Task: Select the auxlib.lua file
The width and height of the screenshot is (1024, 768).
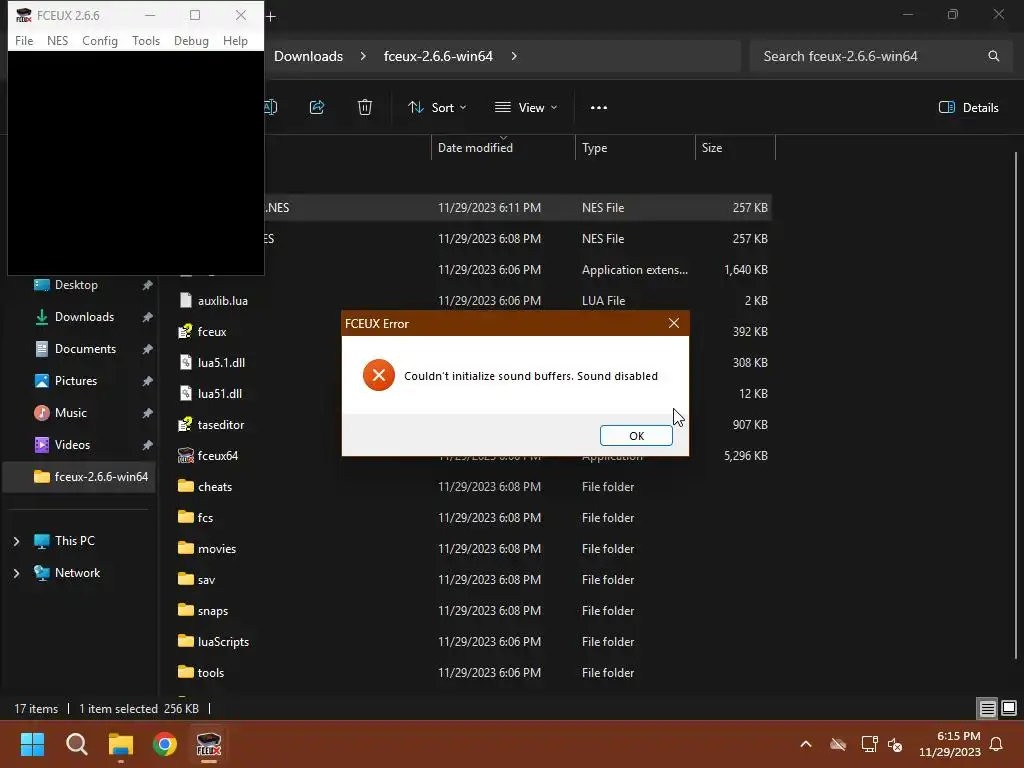Action: (x=223, y=300)
